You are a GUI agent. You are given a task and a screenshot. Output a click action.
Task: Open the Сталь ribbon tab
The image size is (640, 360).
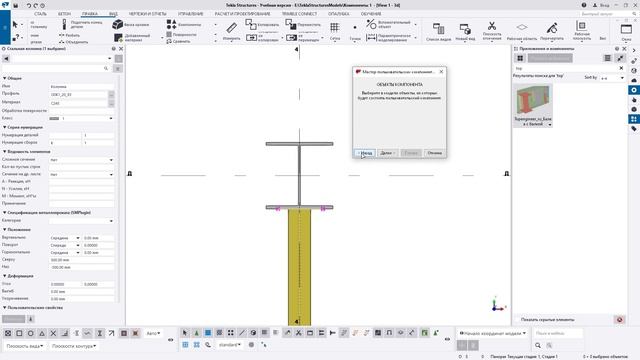(x=40, y=14)
